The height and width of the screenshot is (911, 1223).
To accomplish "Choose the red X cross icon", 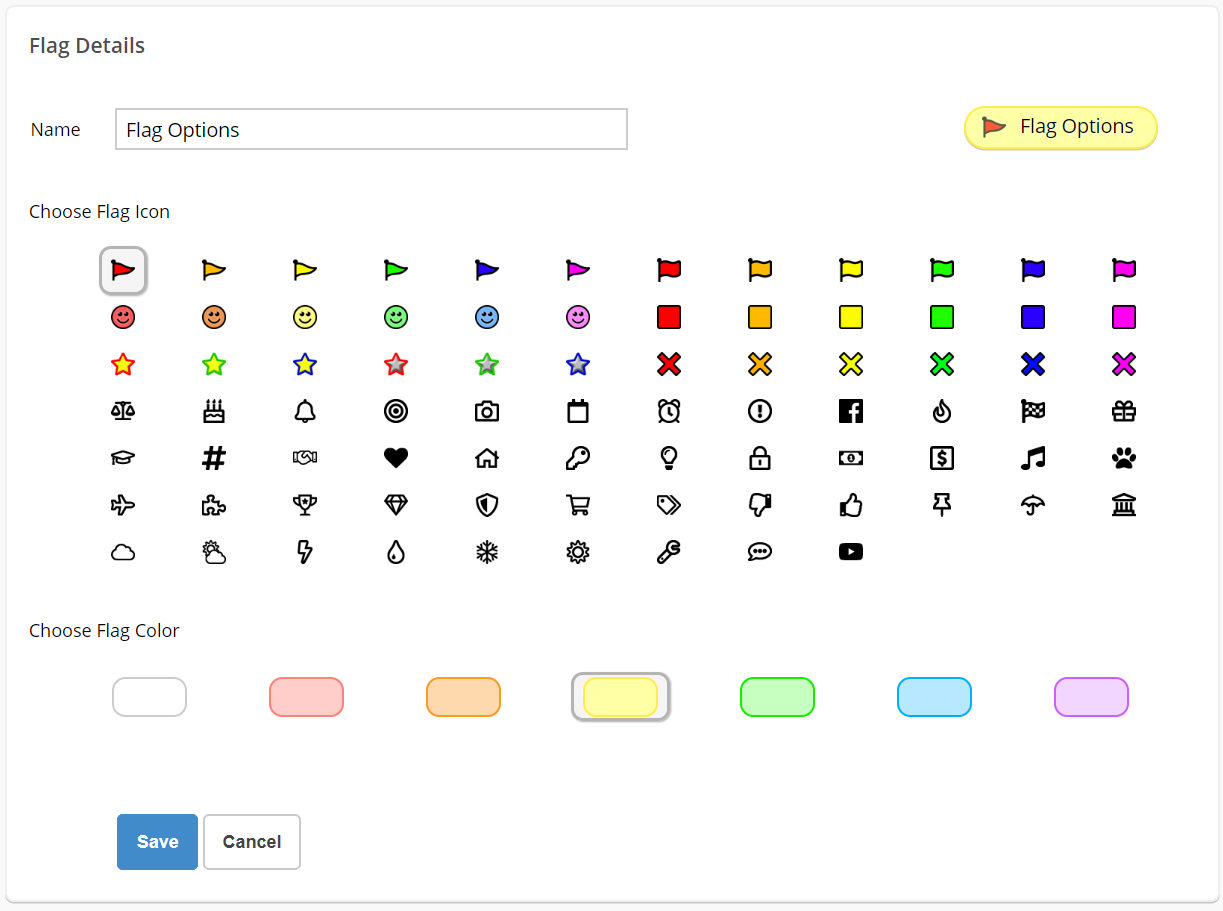I will pyautogui.click(x=669, y=364).
